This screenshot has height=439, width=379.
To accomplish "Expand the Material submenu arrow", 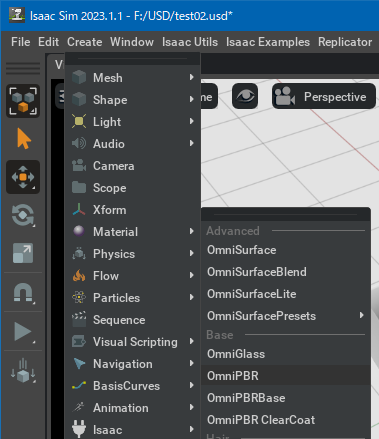I will point(192,231).
